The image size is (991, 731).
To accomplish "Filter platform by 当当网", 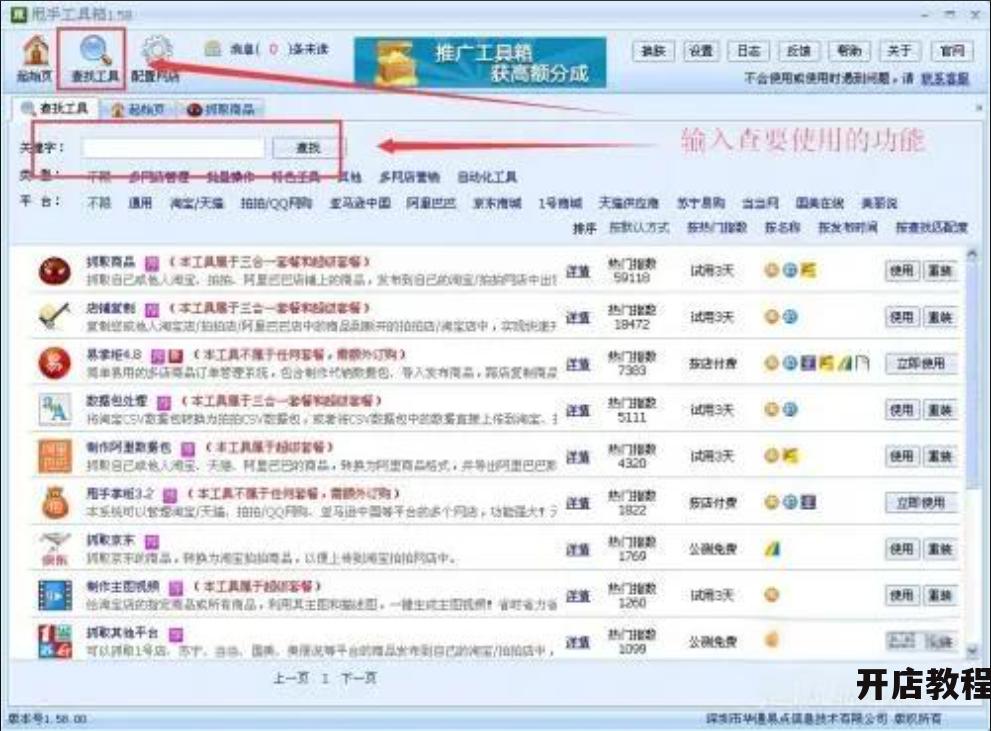I will (x=760, y=203).
